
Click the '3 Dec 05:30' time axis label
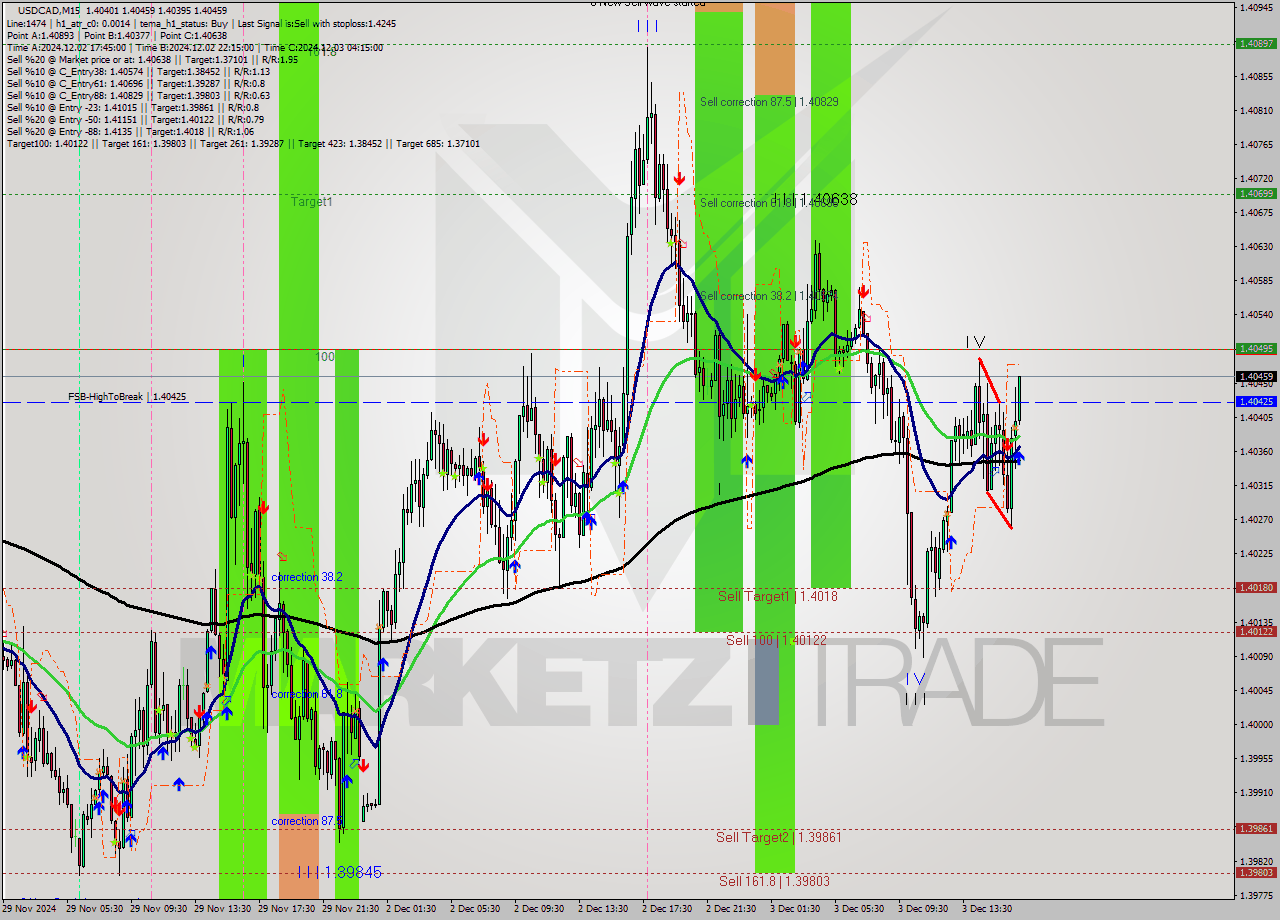pos(859,909)
